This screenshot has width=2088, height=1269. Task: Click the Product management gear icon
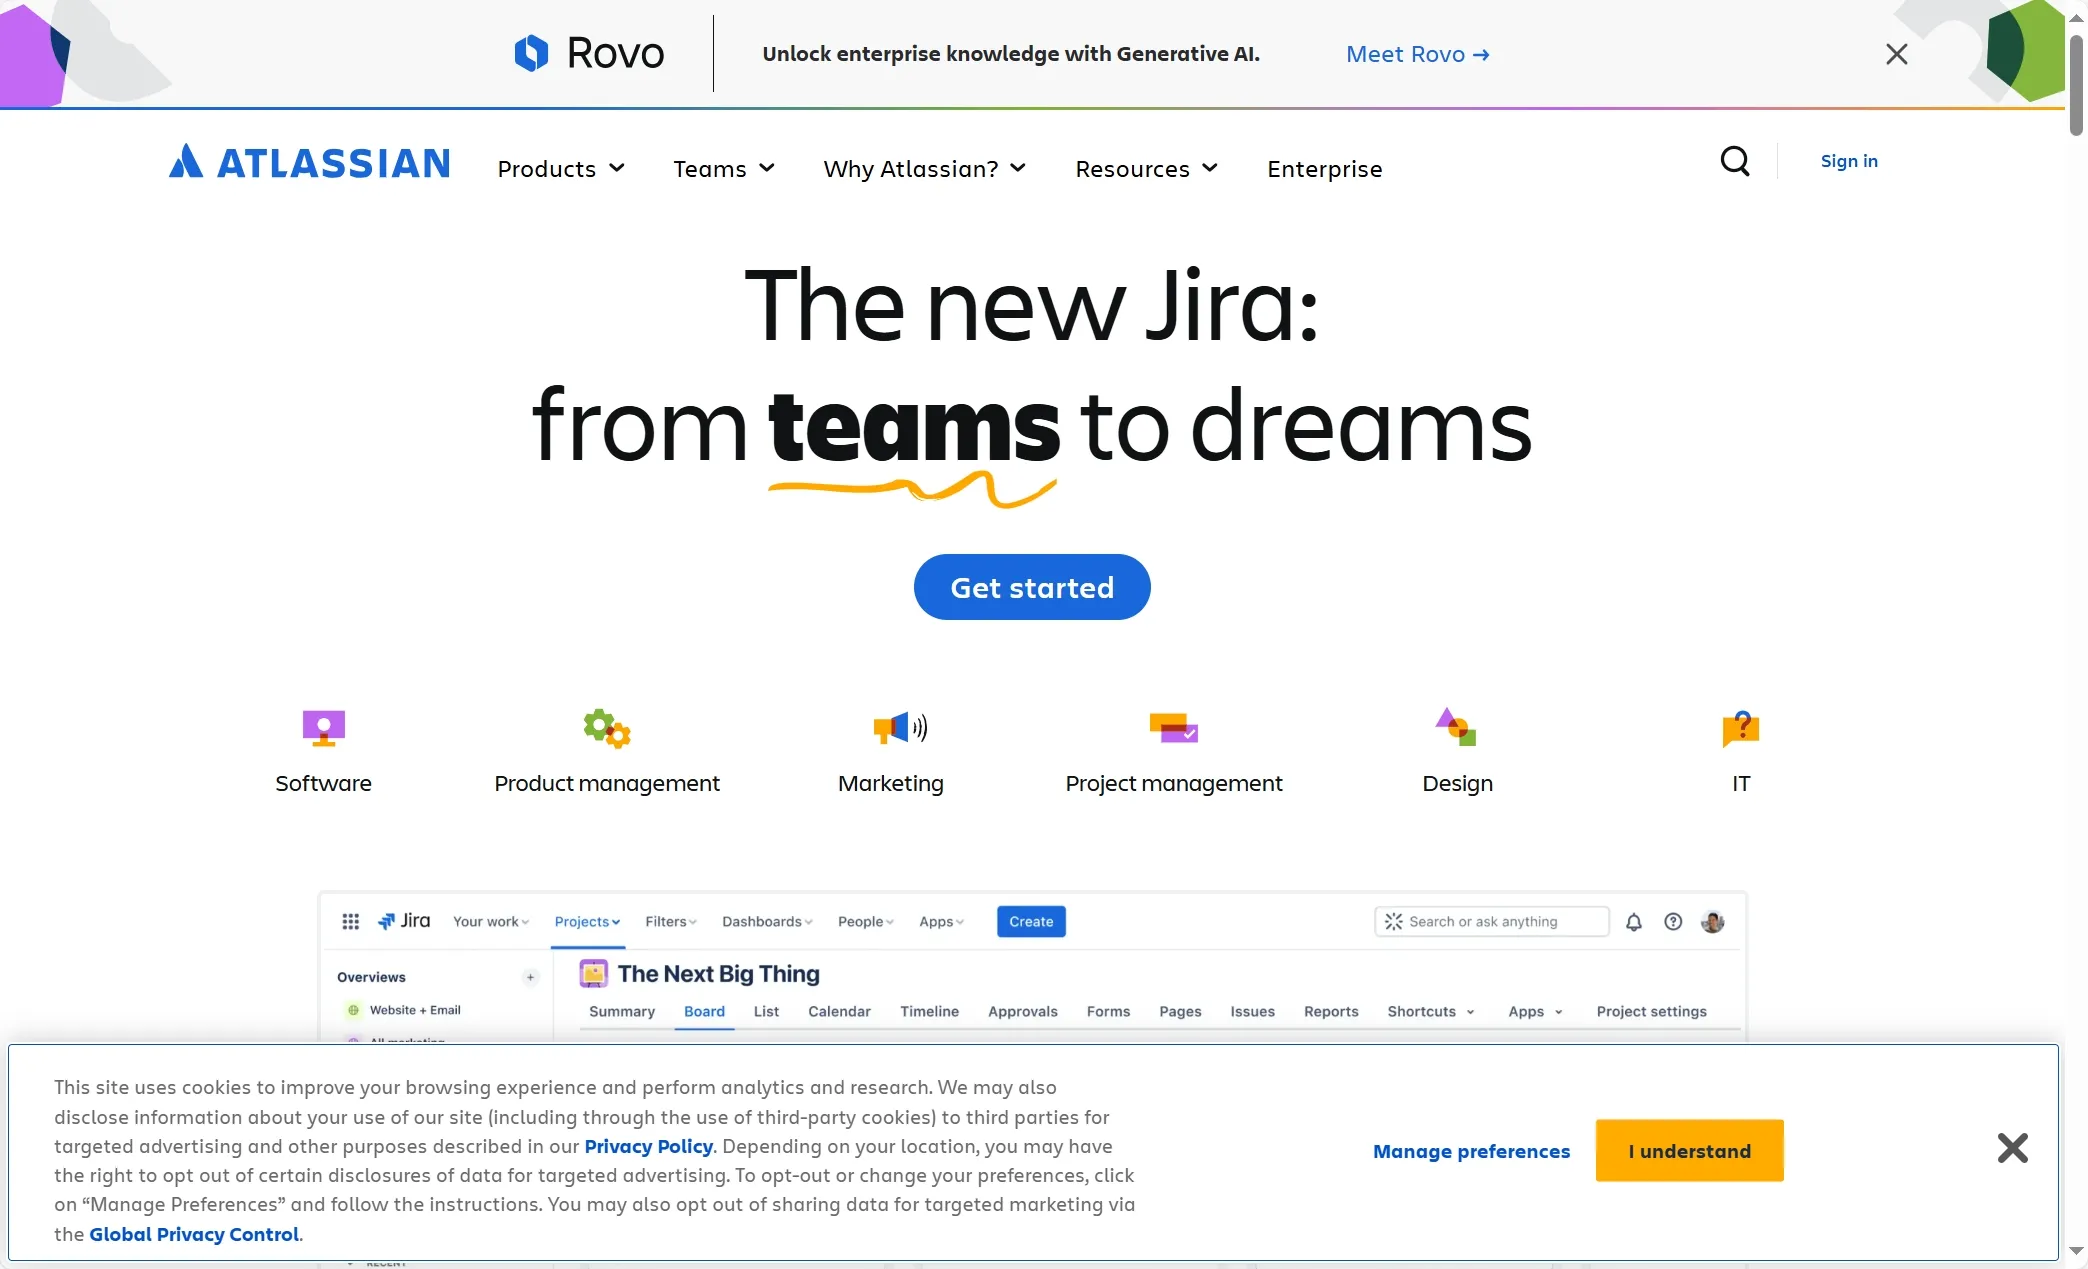[x=607, y=728]
